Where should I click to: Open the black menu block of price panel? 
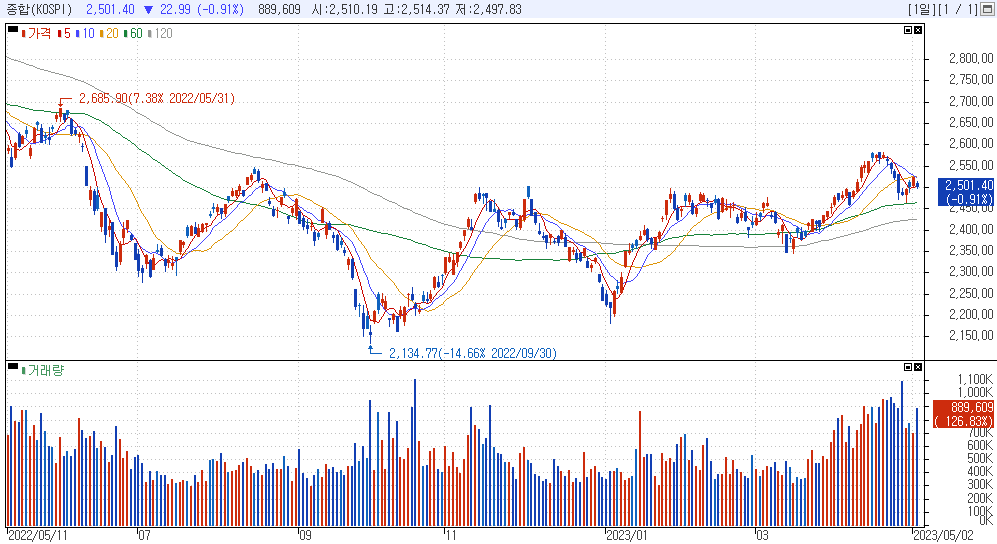[13, 29]
